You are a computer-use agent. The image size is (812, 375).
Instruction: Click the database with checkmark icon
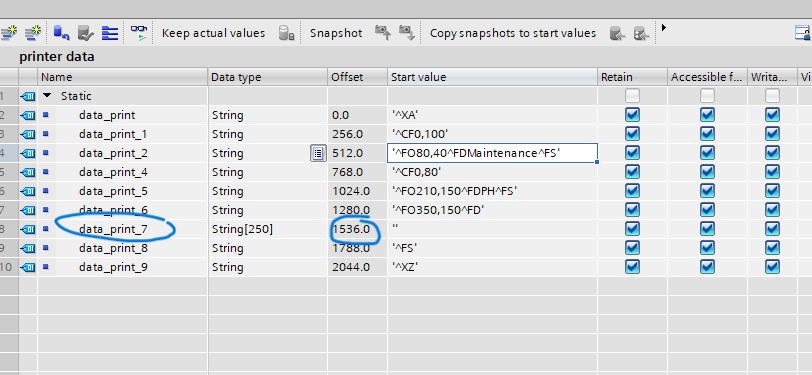(x=85, y=34)
